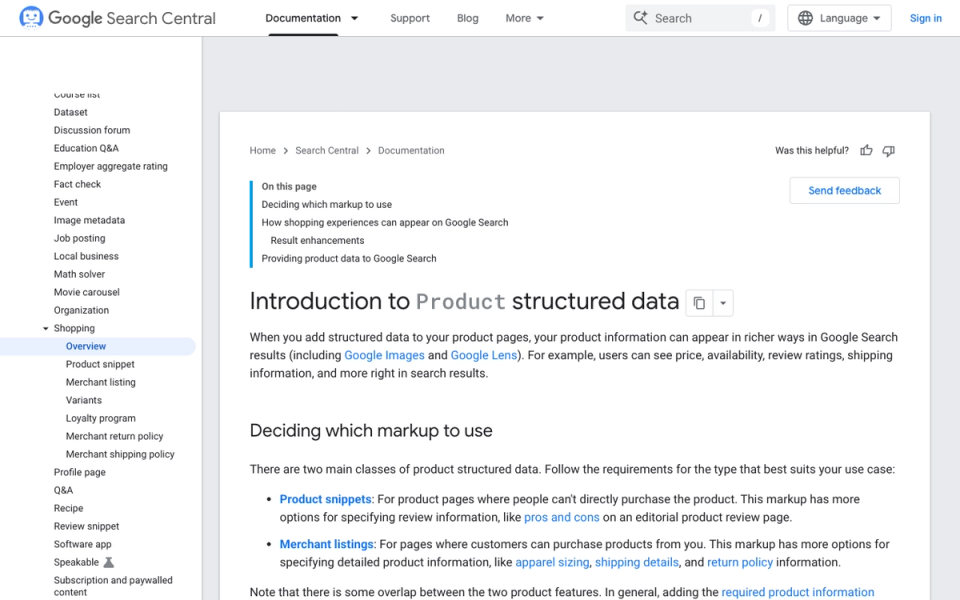Open the required product information link
Viewport: 960px width, 600px height.
click(x=798, y=592)
